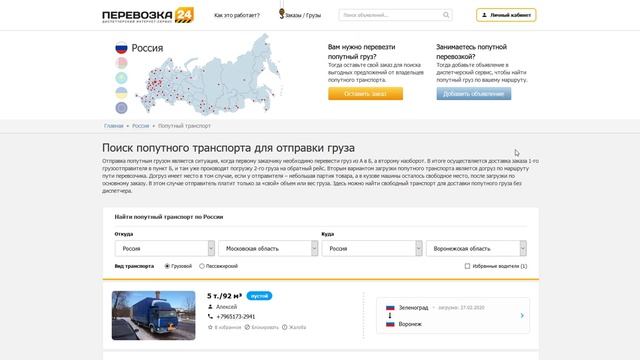Viewport: 640px width, 360px height.
Task: Follow the Главная breadcrumb link
Action: click(113, 126)
